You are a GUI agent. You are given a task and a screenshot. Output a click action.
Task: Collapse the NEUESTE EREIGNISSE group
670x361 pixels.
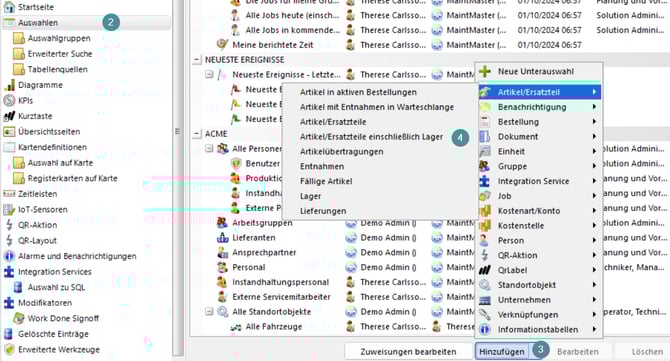(197, 60)
